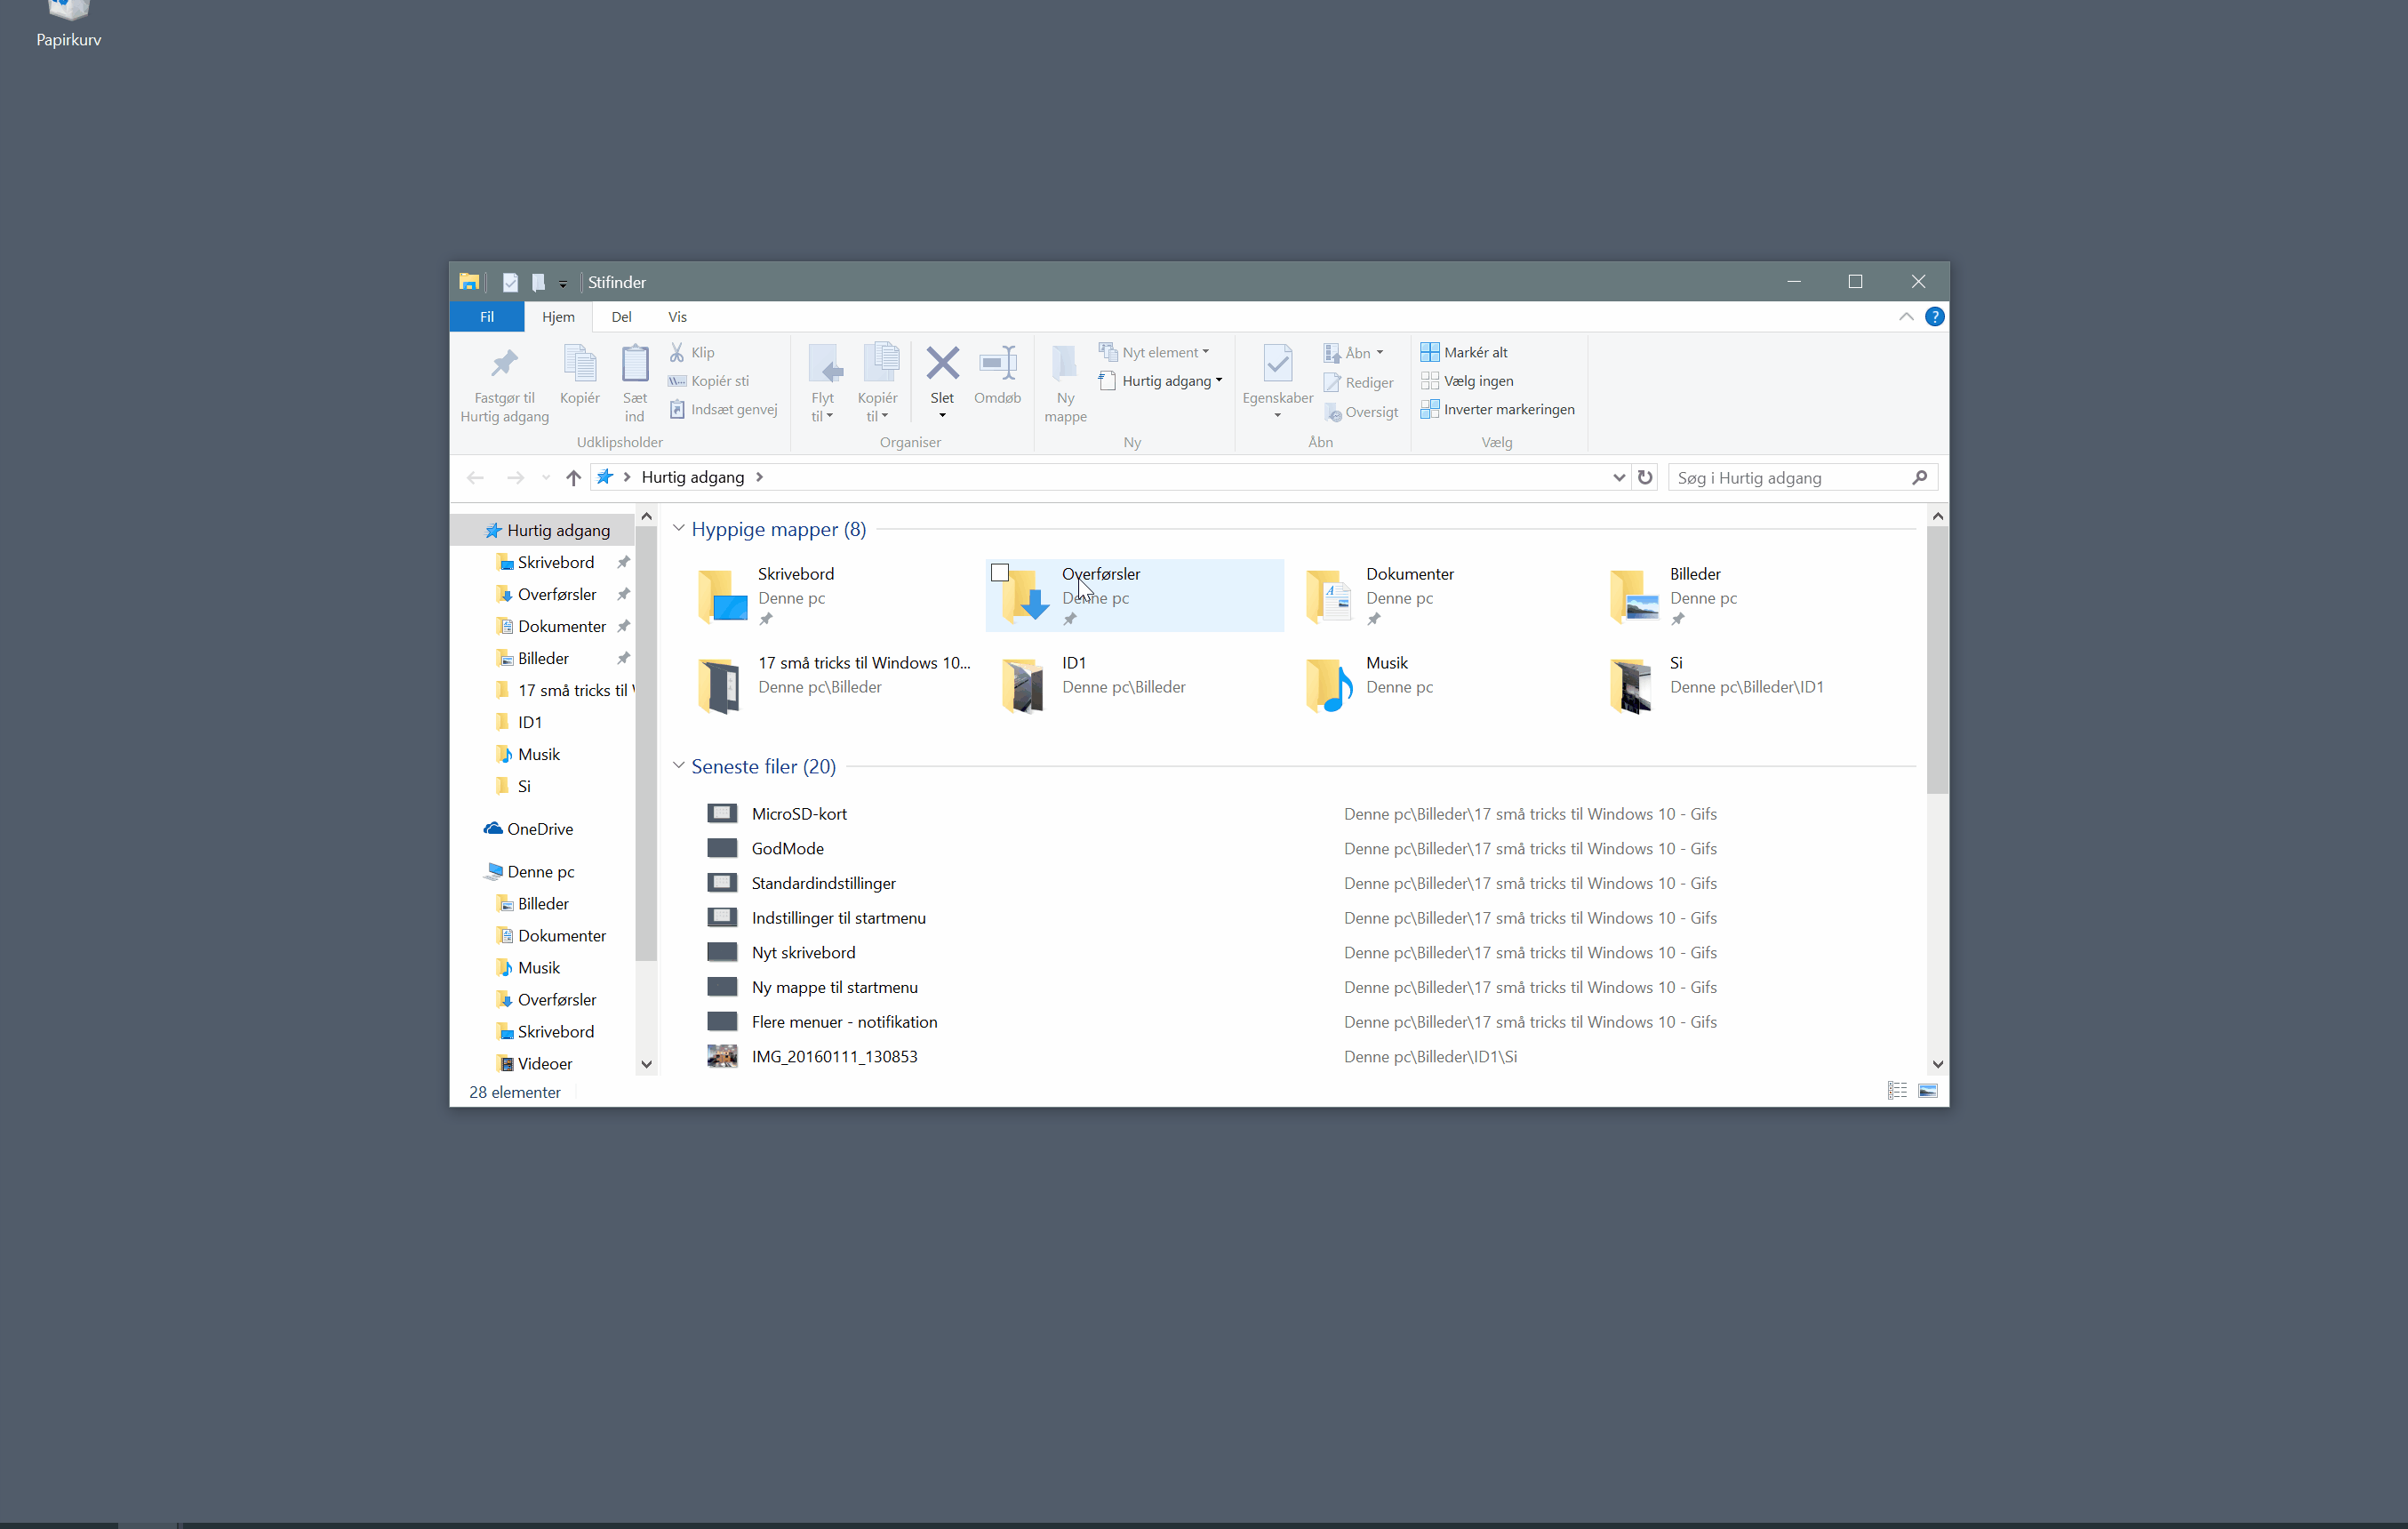This screenshot has height=1529, width=2408.
Task: Expand the address bar history dropdown
Action: [1619, 478]
